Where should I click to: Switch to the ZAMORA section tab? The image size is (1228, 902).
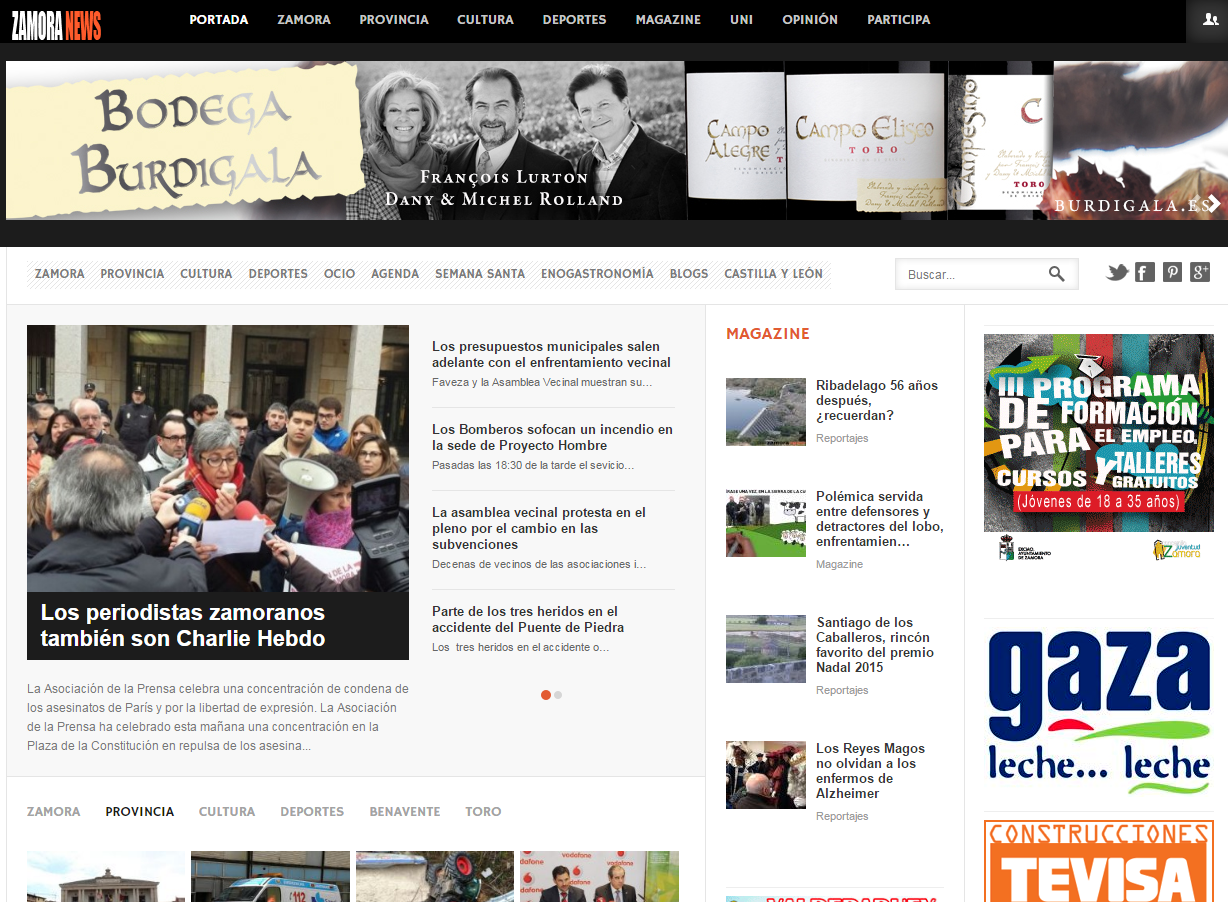pos(54,812)
